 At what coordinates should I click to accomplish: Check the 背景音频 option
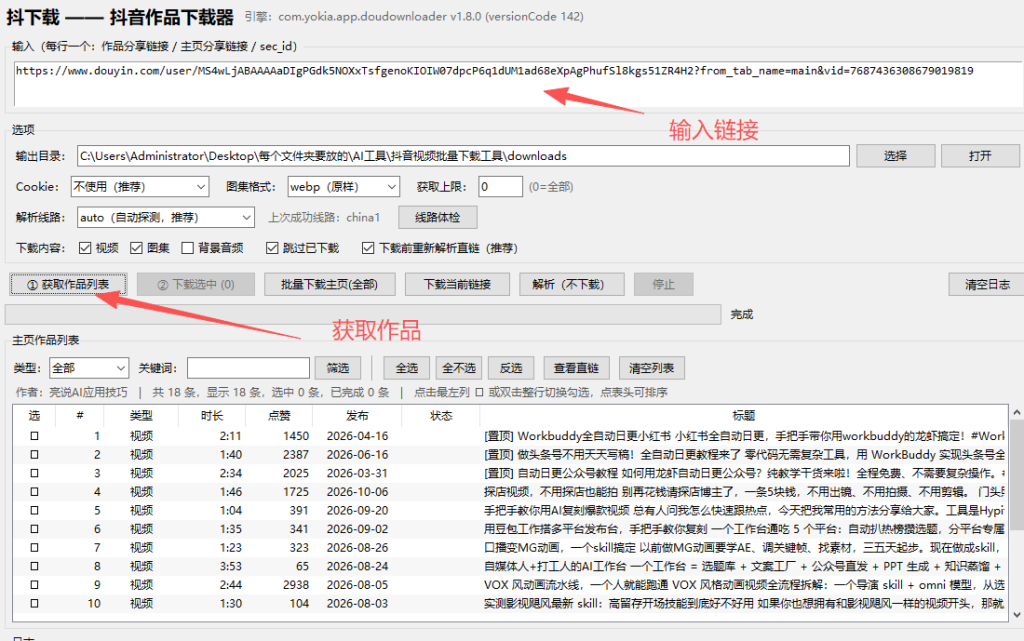click(187, 248)
